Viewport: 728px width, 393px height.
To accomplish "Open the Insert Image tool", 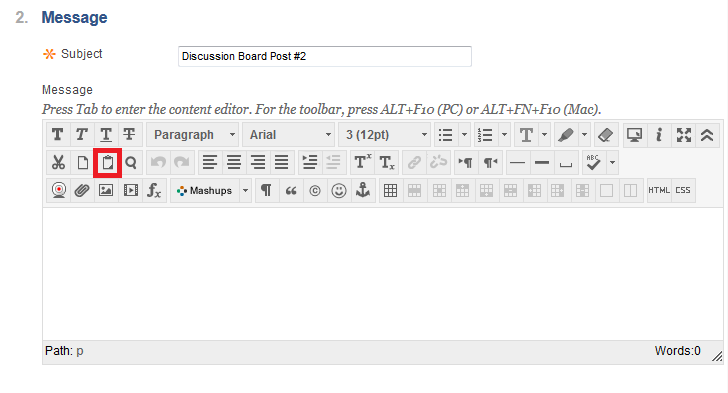I will point(106,190).
